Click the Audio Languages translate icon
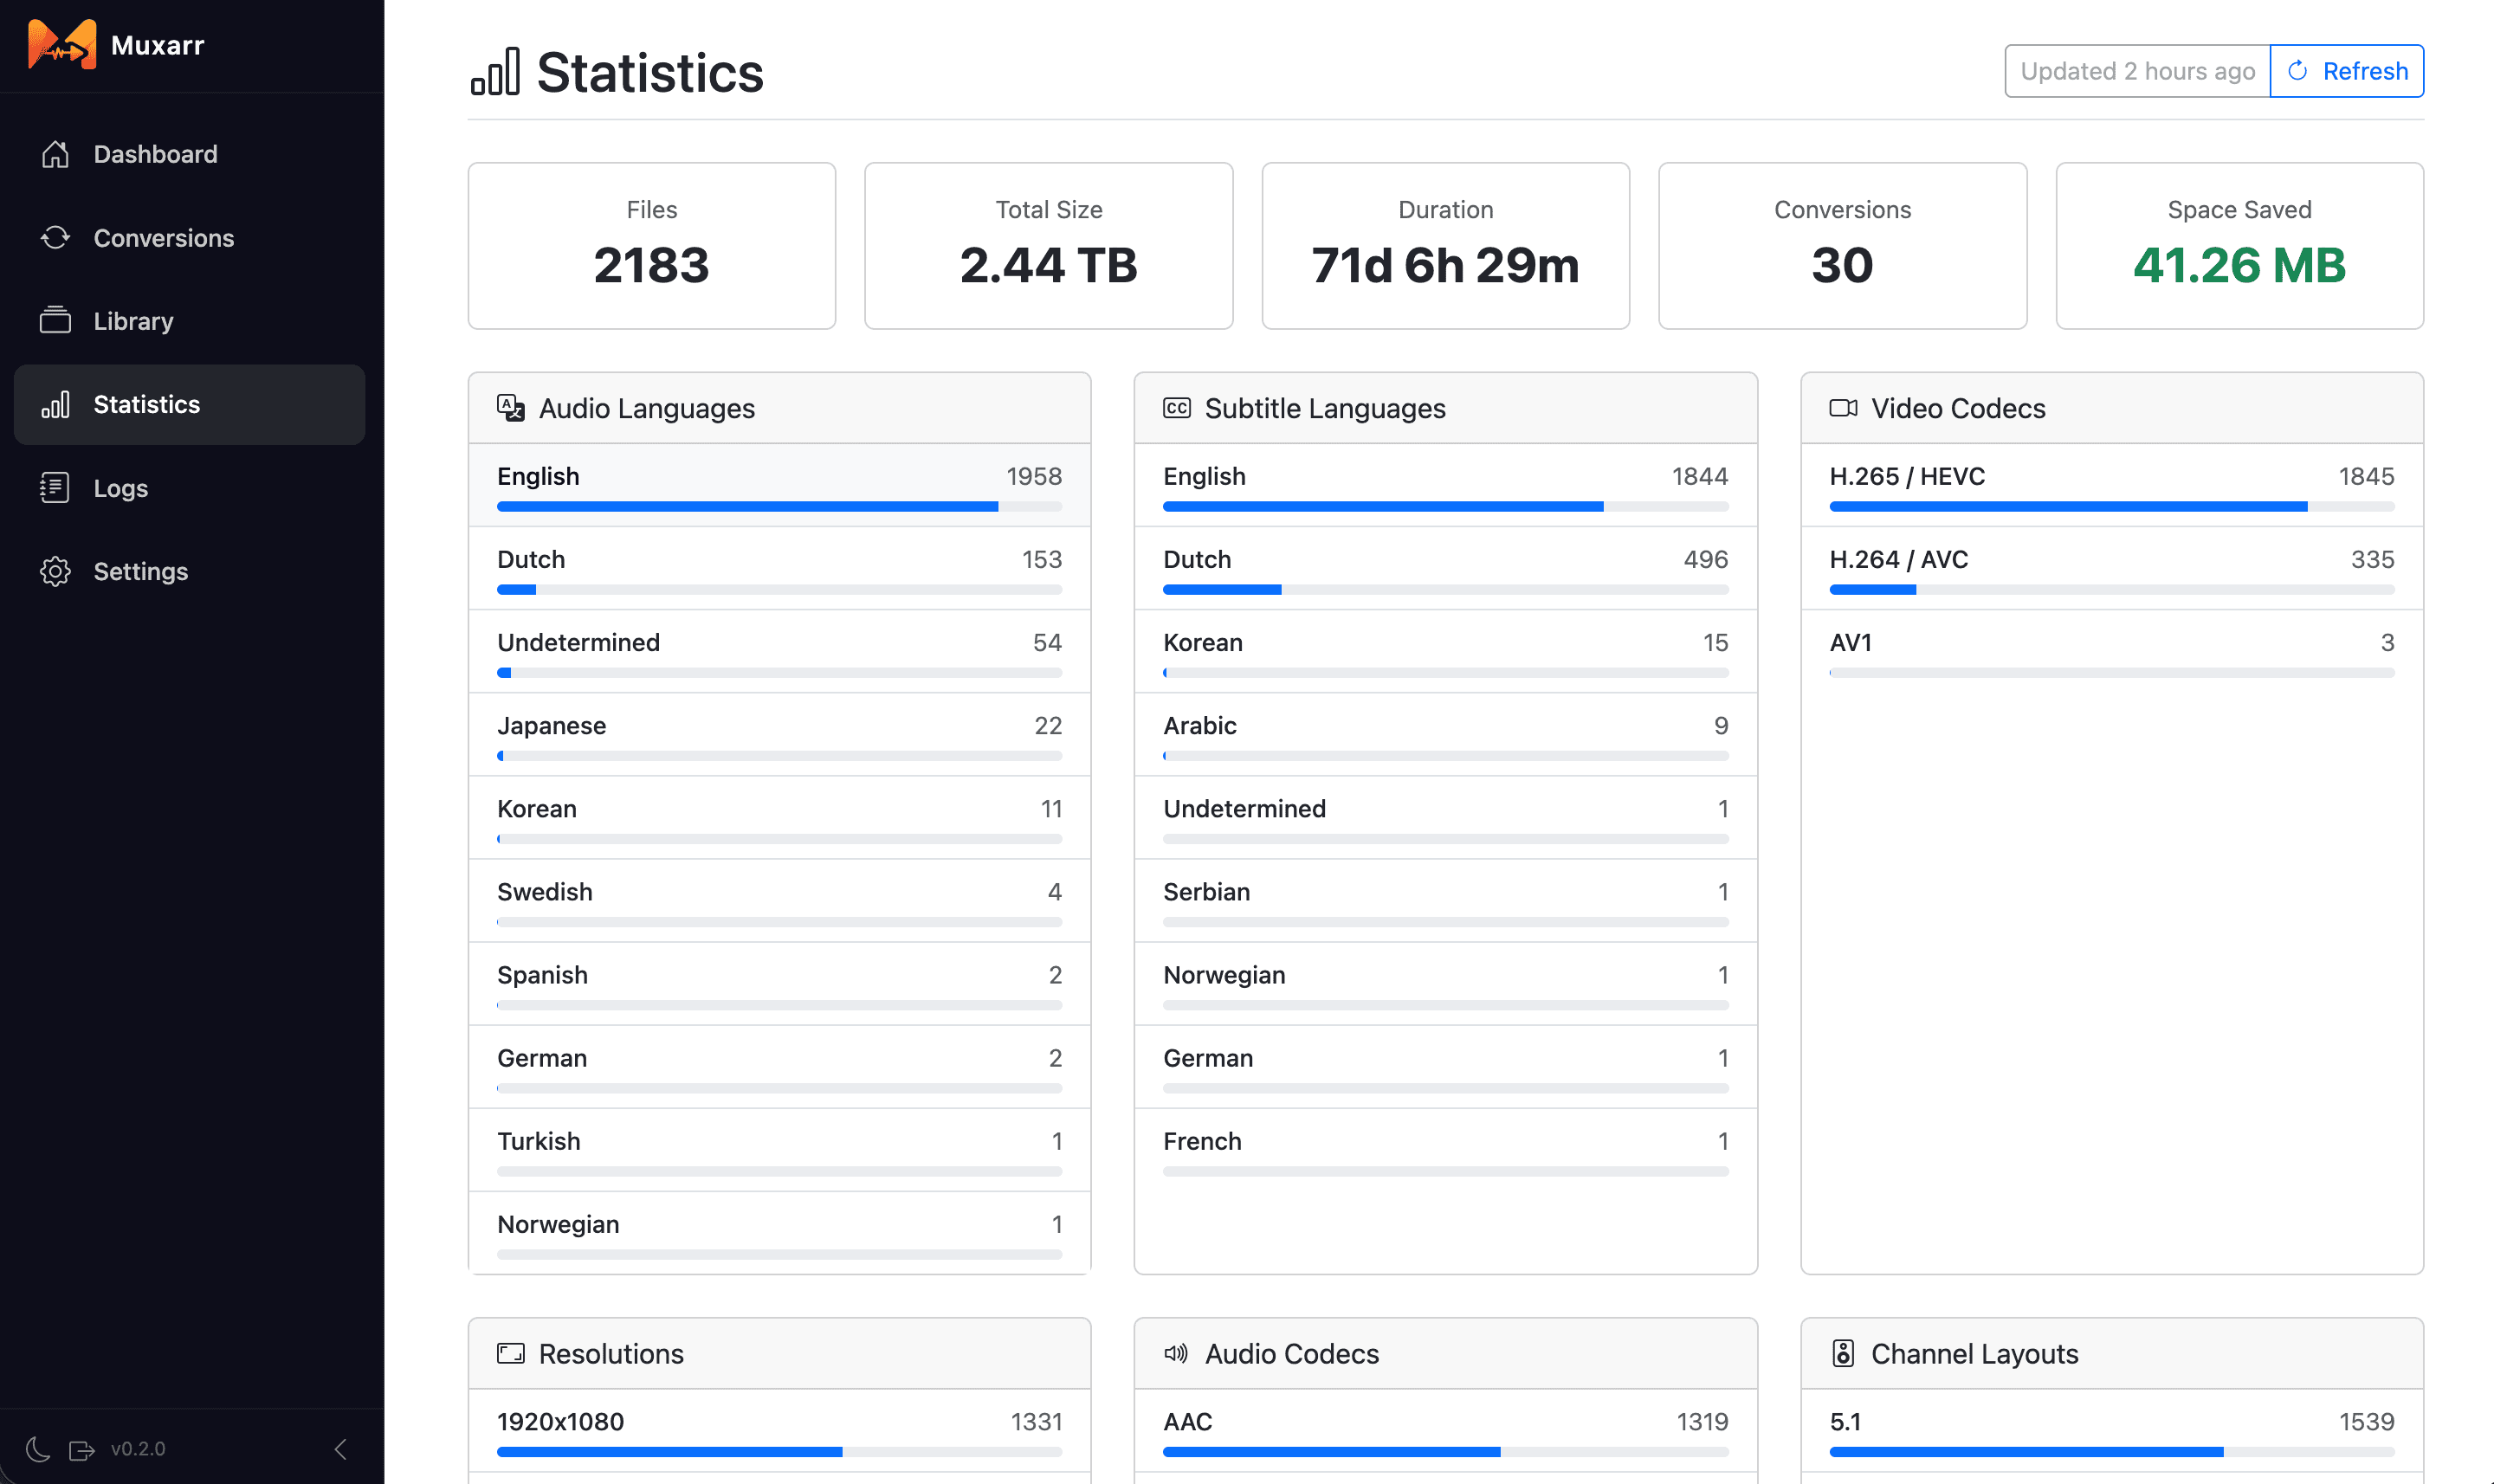This screenshot has height=1484, width=2494. (511, 408)
